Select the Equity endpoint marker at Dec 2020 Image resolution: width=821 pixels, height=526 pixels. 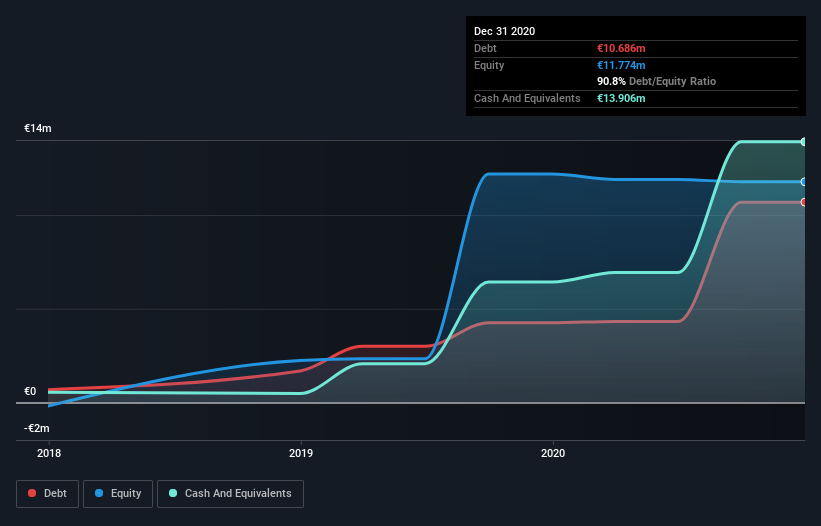click(x=803, y=182)
